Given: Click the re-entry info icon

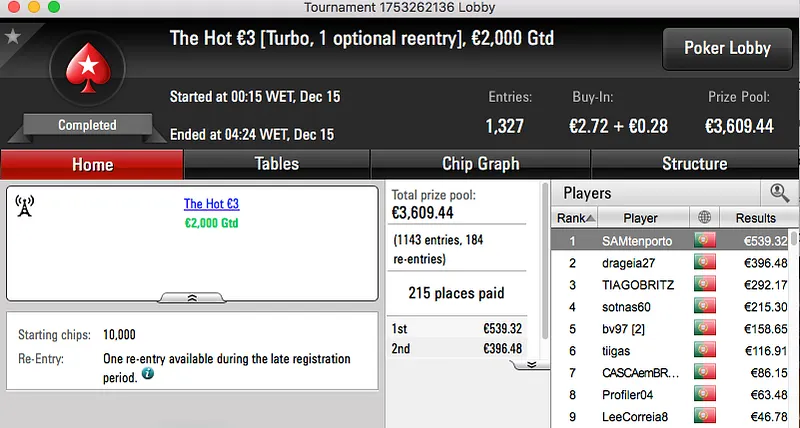Looking at the screenshot, I should coord(148,374).
